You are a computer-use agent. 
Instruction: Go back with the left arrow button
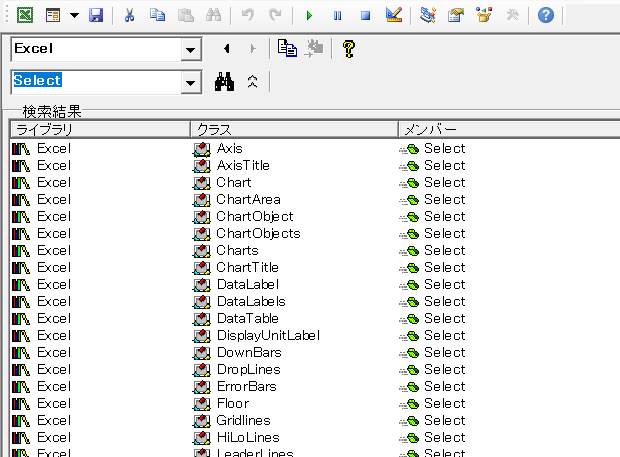[x=227, y=49]
